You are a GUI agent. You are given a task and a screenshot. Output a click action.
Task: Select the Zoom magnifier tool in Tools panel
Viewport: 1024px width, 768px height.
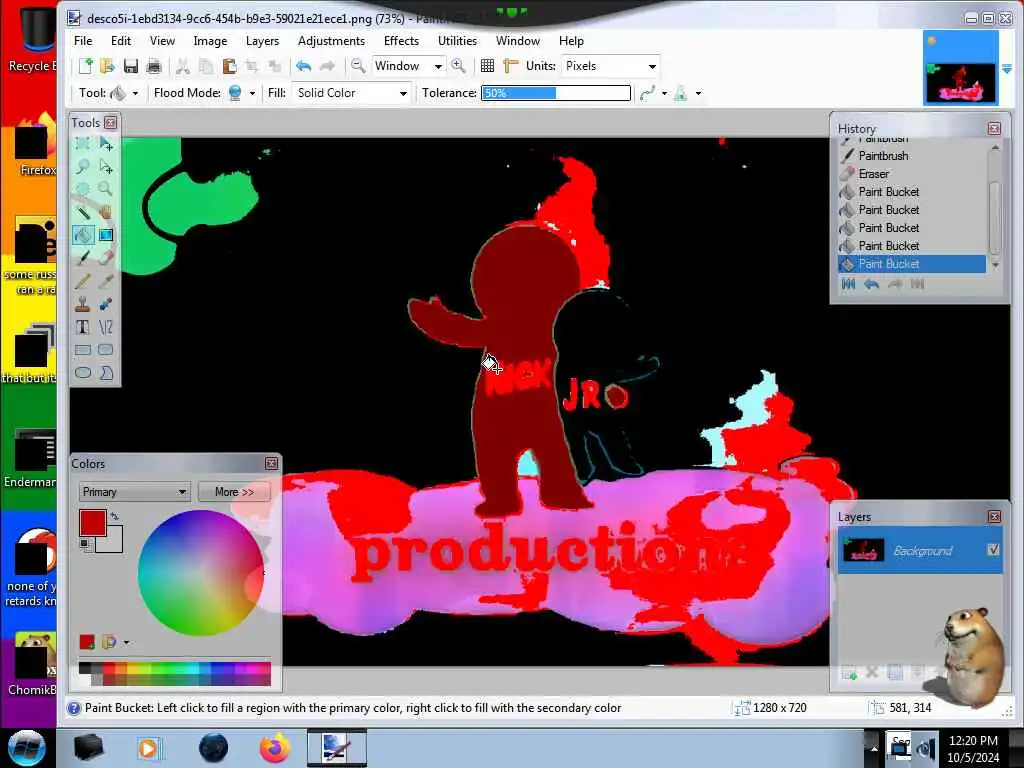pyautogui.click(x=106, y=189)
